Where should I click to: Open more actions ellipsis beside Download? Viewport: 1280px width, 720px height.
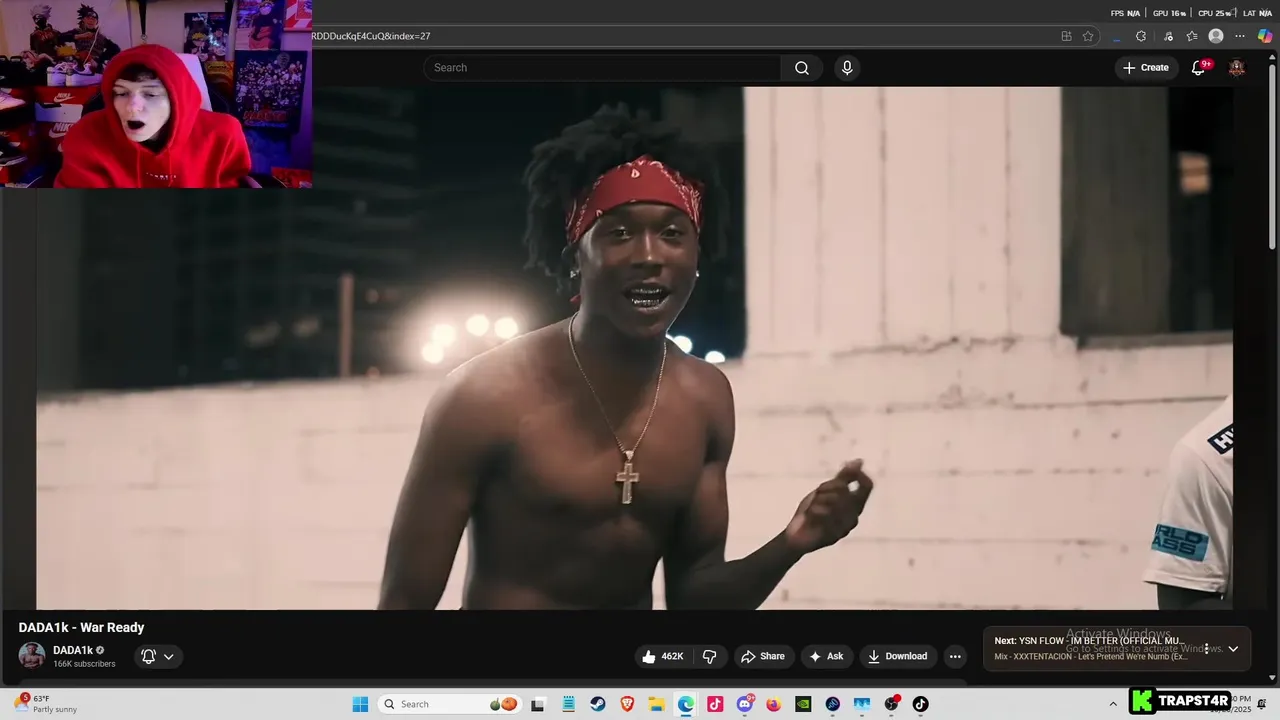click(x=955, y=656)
